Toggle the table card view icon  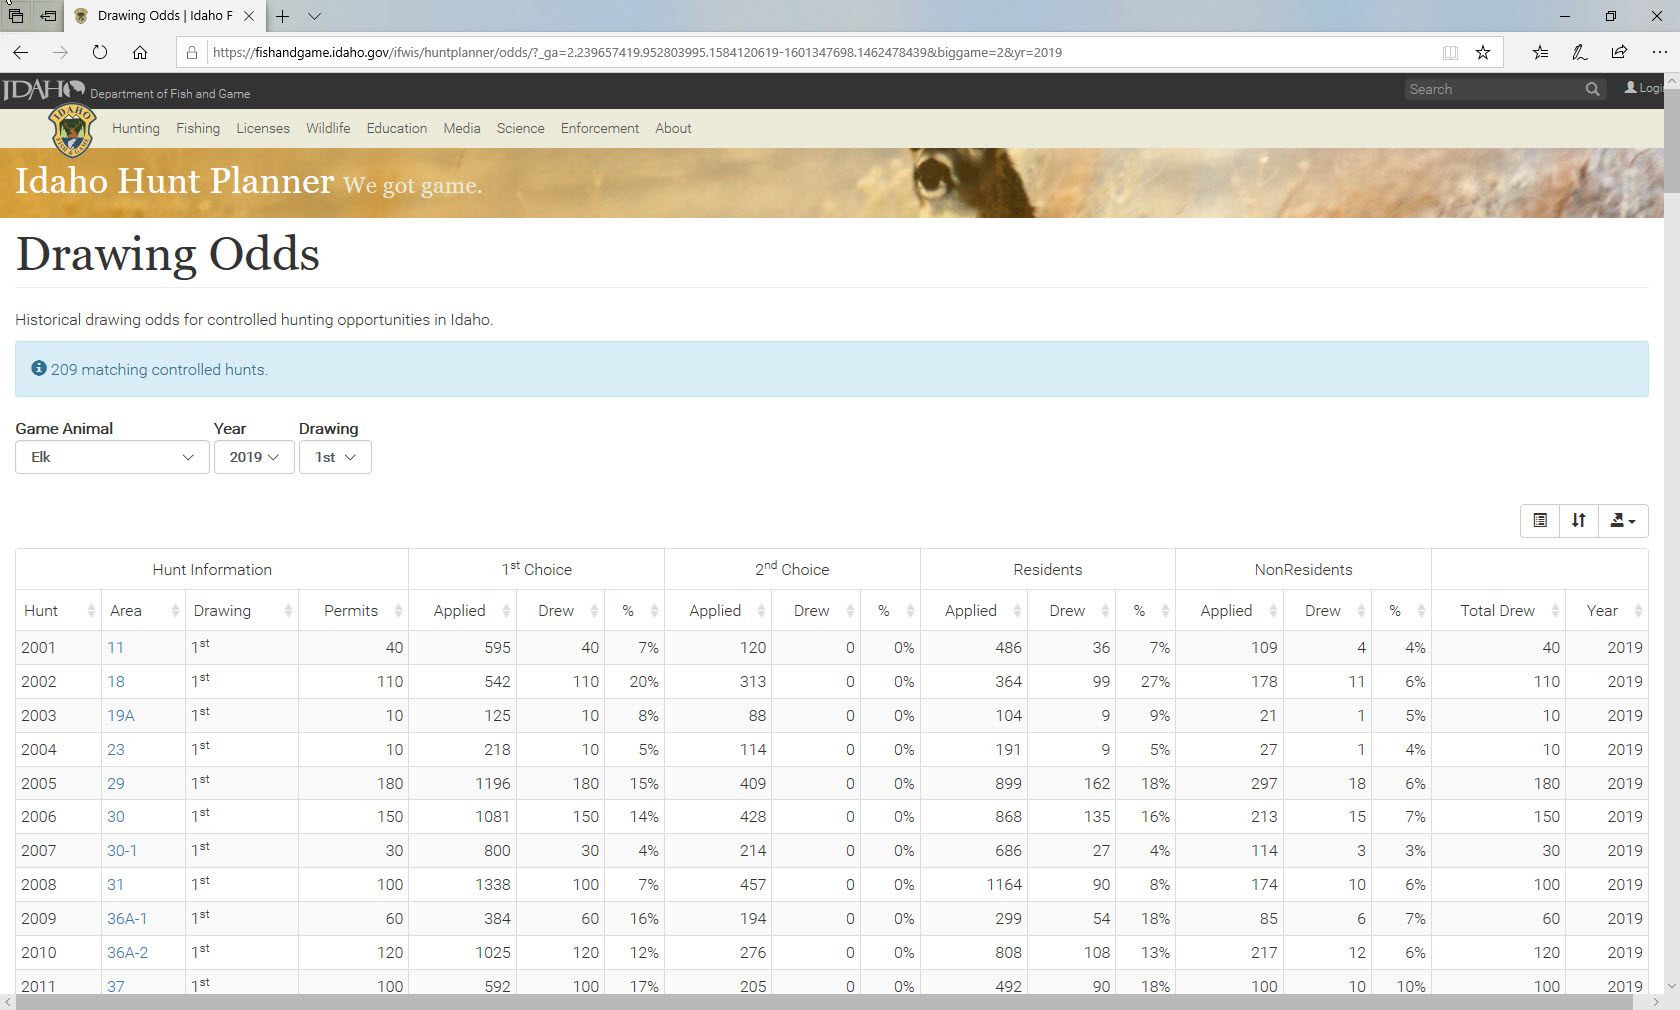click(x=1540, y=520)
